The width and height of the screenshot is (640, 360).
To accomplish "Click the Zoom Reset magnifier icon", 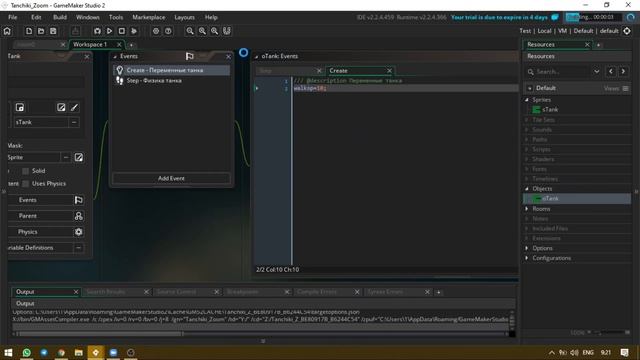I will point(202,31).
